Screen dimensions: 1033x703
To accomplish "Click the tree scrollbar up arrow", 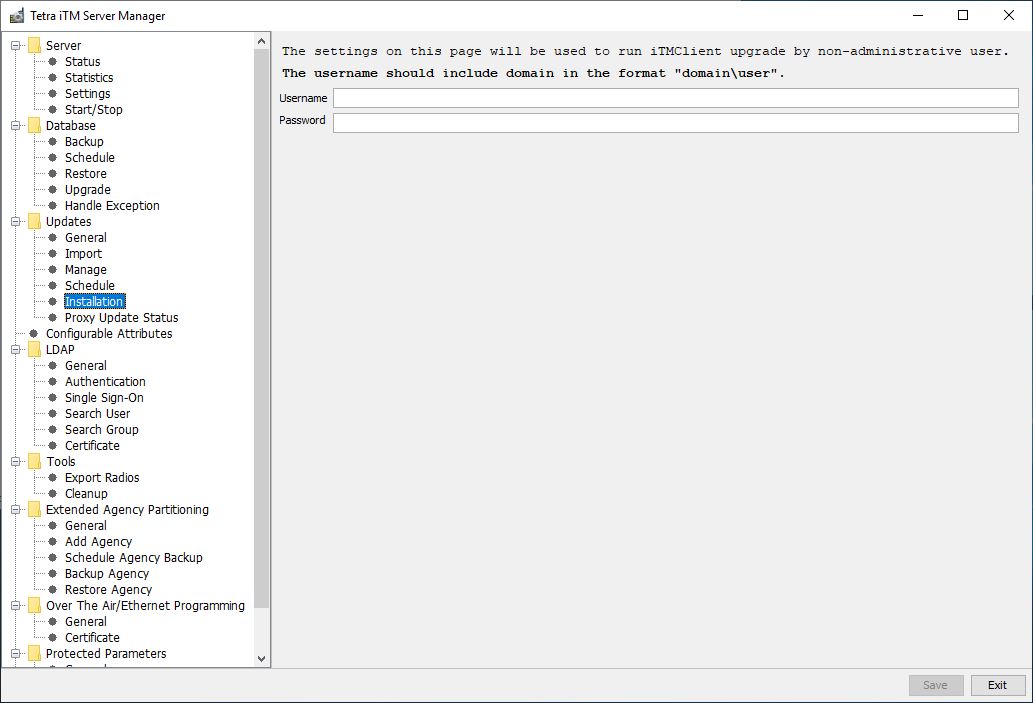I will pyautogui.click(x=262, y=42).
